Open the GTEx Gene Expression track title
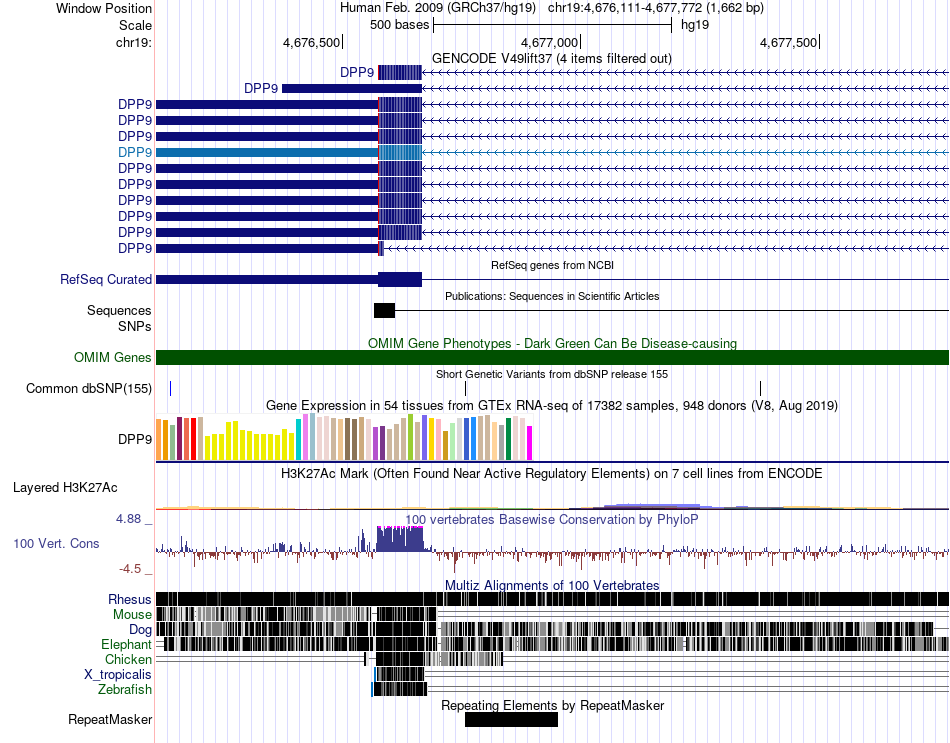 (x=552, y=405)
